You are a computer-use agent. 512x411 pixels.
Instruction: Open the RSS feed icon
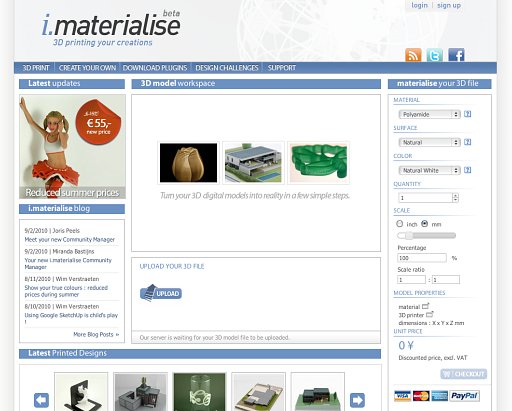coord(413,55)
